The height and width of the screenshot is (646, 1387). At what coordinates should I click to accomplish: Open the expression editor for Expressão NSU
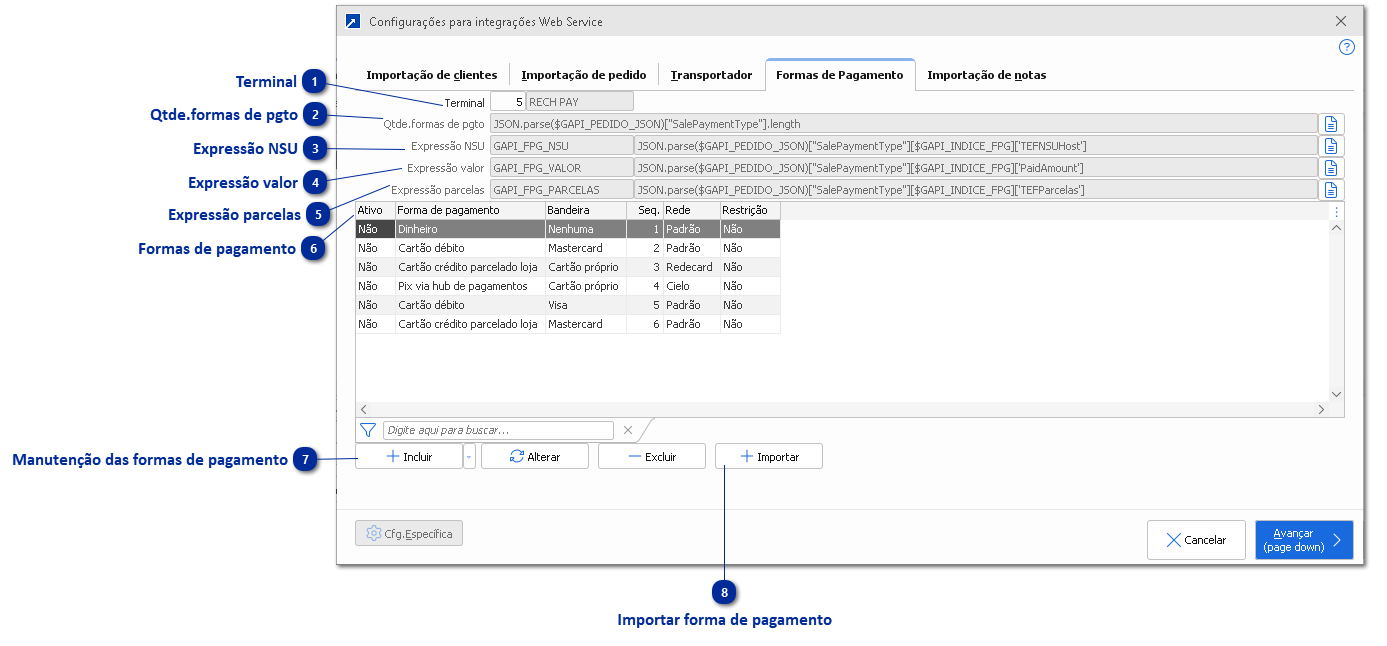click(1331, 145)
